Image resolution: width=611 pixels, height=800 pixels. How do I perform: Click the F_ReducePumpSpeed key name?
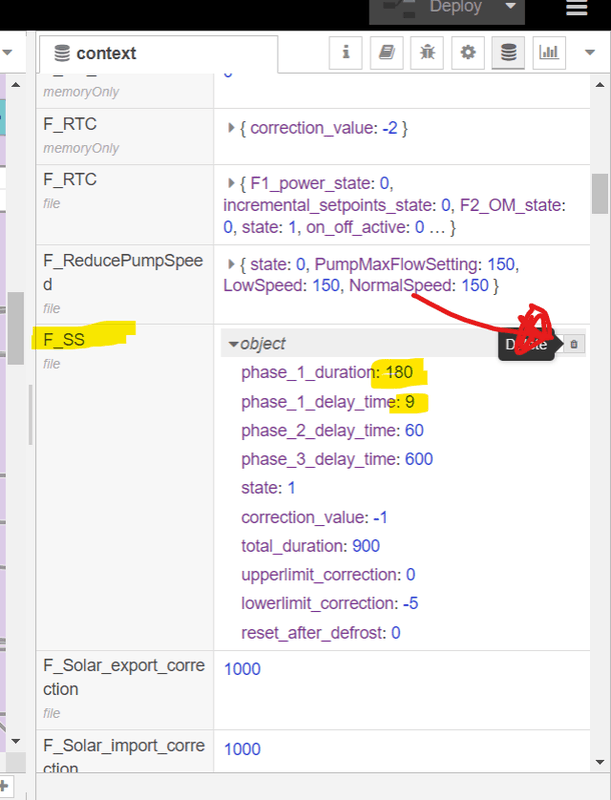123,272
